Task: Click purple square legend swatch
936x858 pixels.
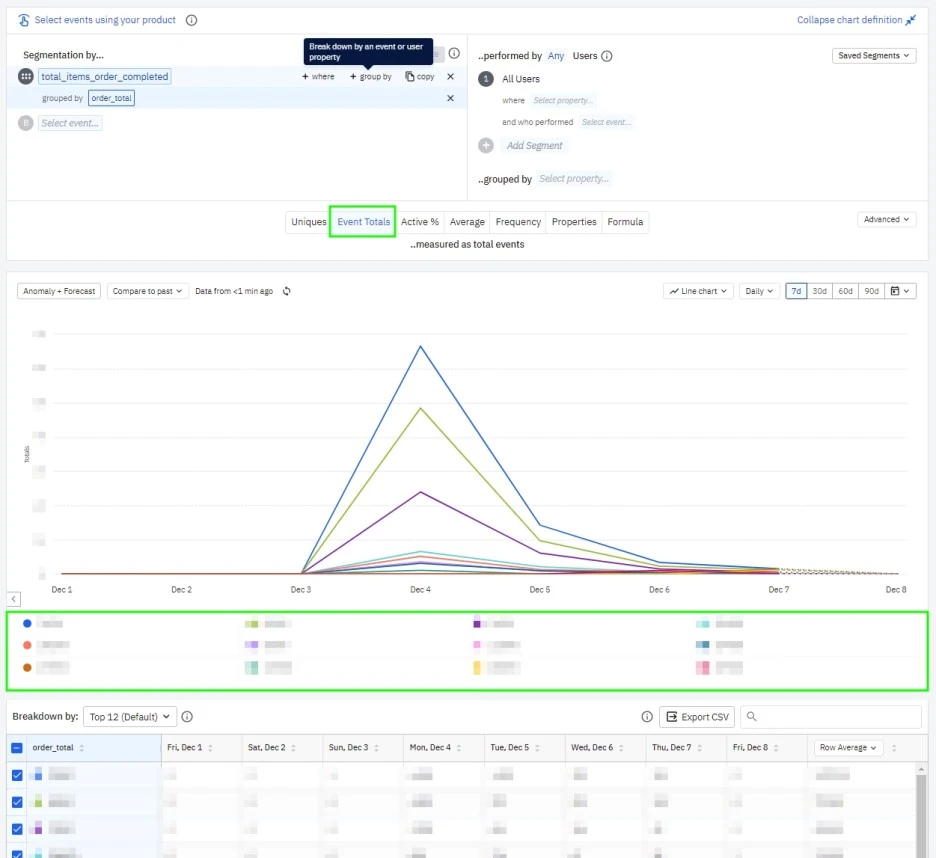Action: [x=477, y=624]
